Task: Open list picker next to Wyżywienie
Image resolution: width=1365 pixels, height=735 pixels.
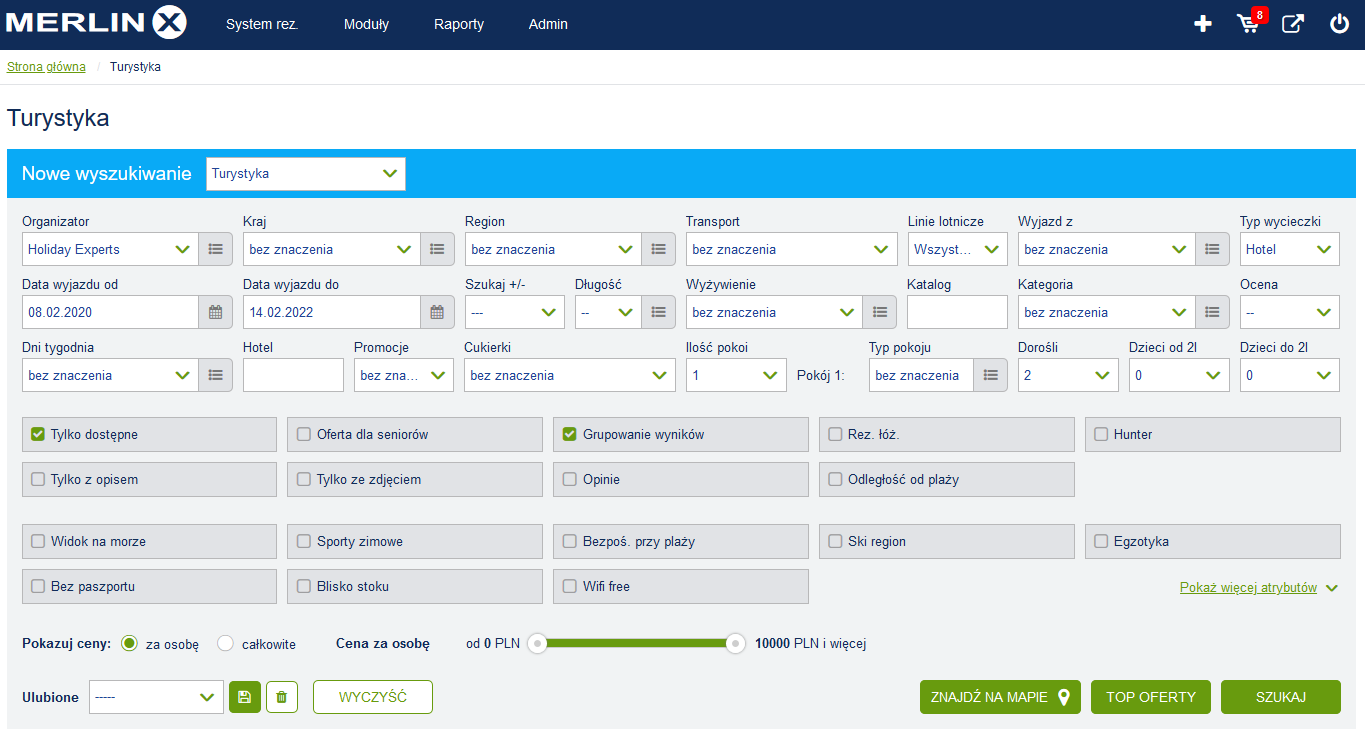Action: [880, 312]
